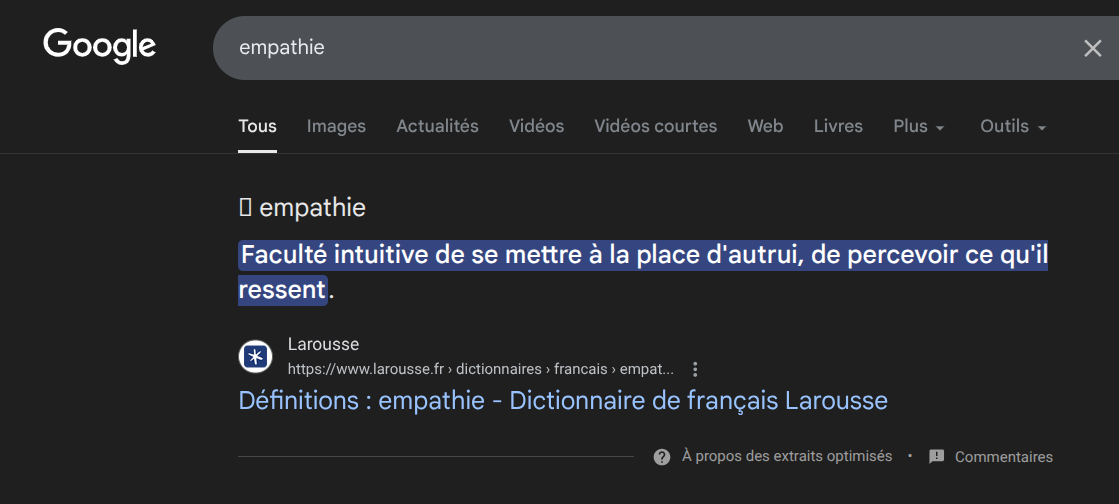
Task: Click the audio icon beside the empathie heading
Action: point(245,207)
